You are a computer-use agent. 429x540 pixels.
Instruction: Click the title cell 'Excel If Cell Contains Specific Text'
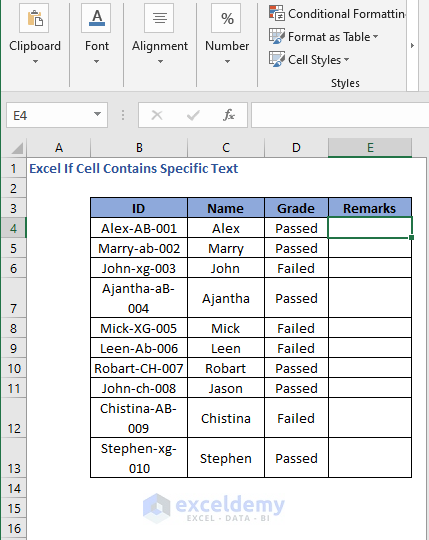134,168
